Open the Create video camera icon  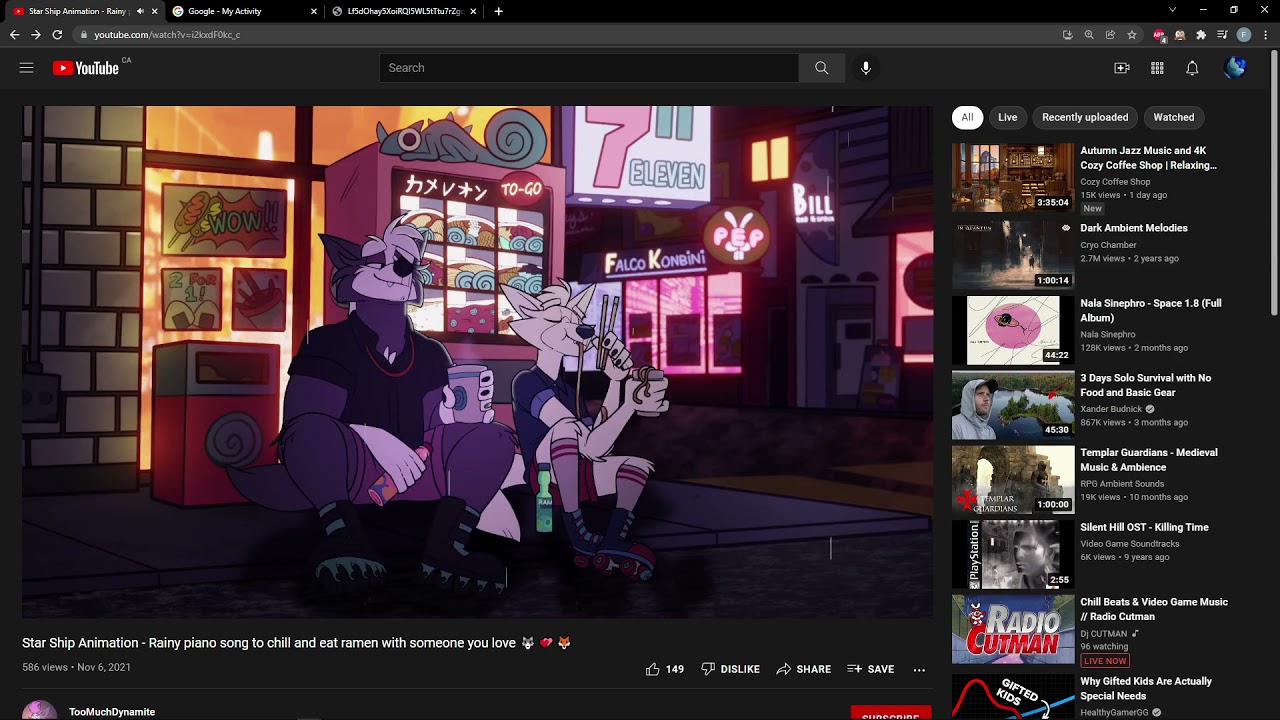[1122, 68]
